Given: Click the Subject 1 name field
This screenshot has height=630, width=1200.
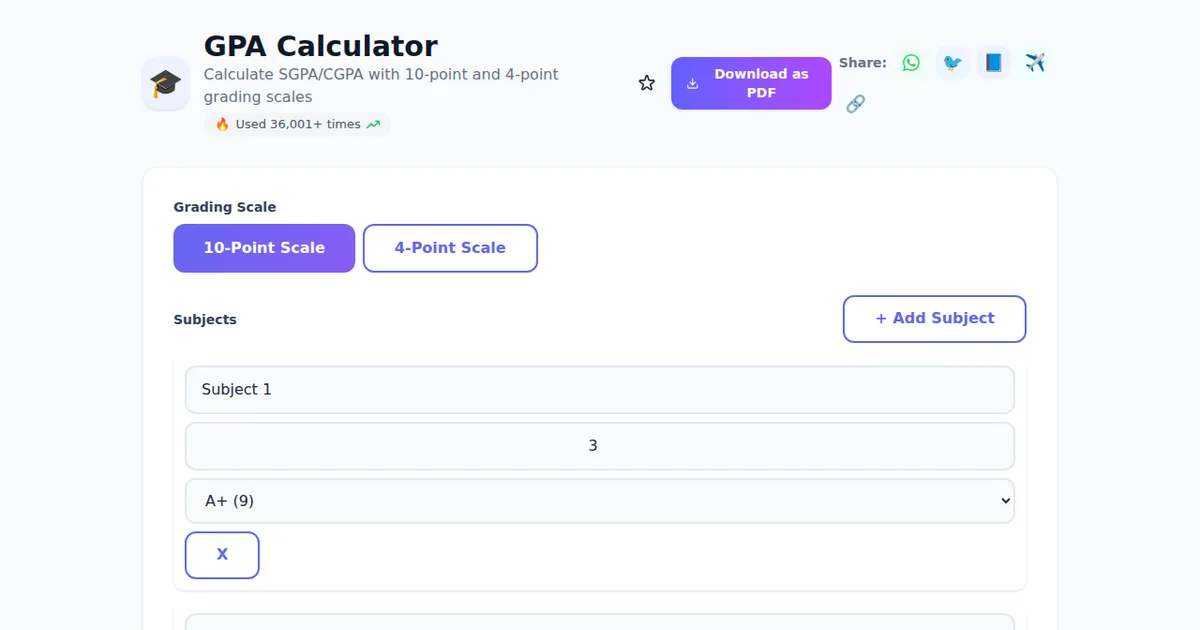Looking at the screenshot, I should [600, 389].
